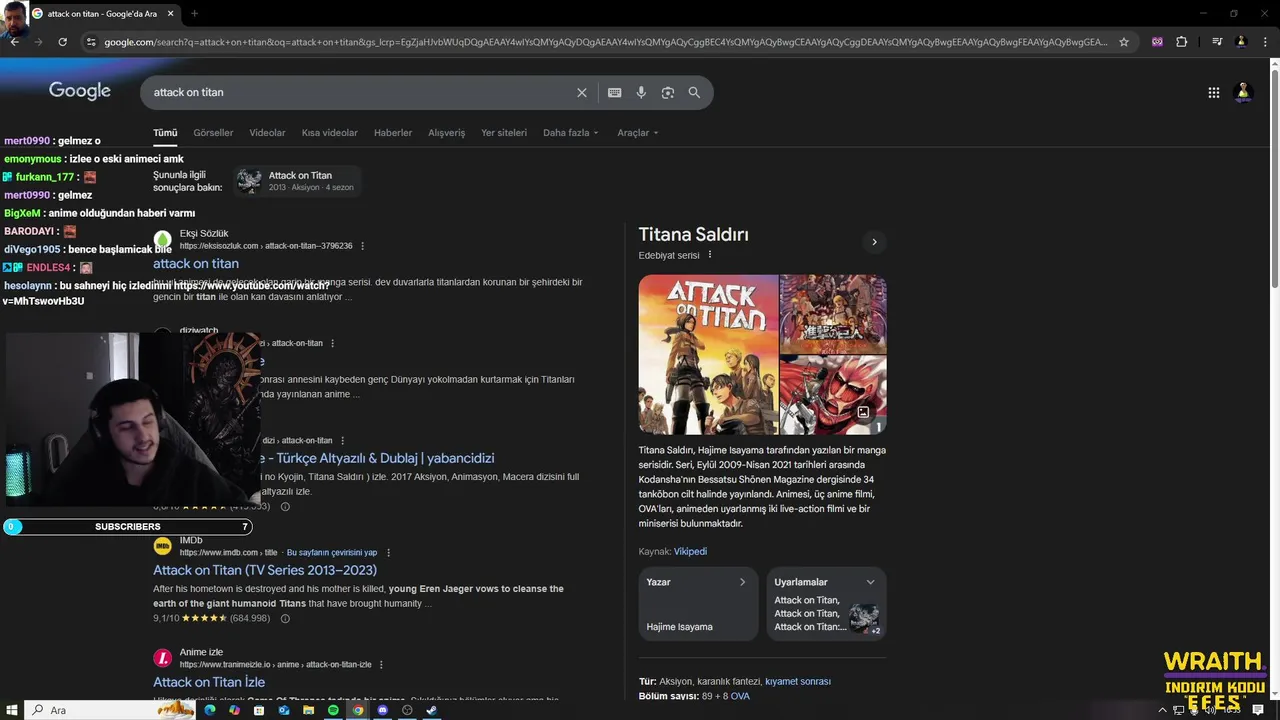The image size is (1280, 720).
Task: Open the Attack on Titan İzle result
Action: [209, 682]
